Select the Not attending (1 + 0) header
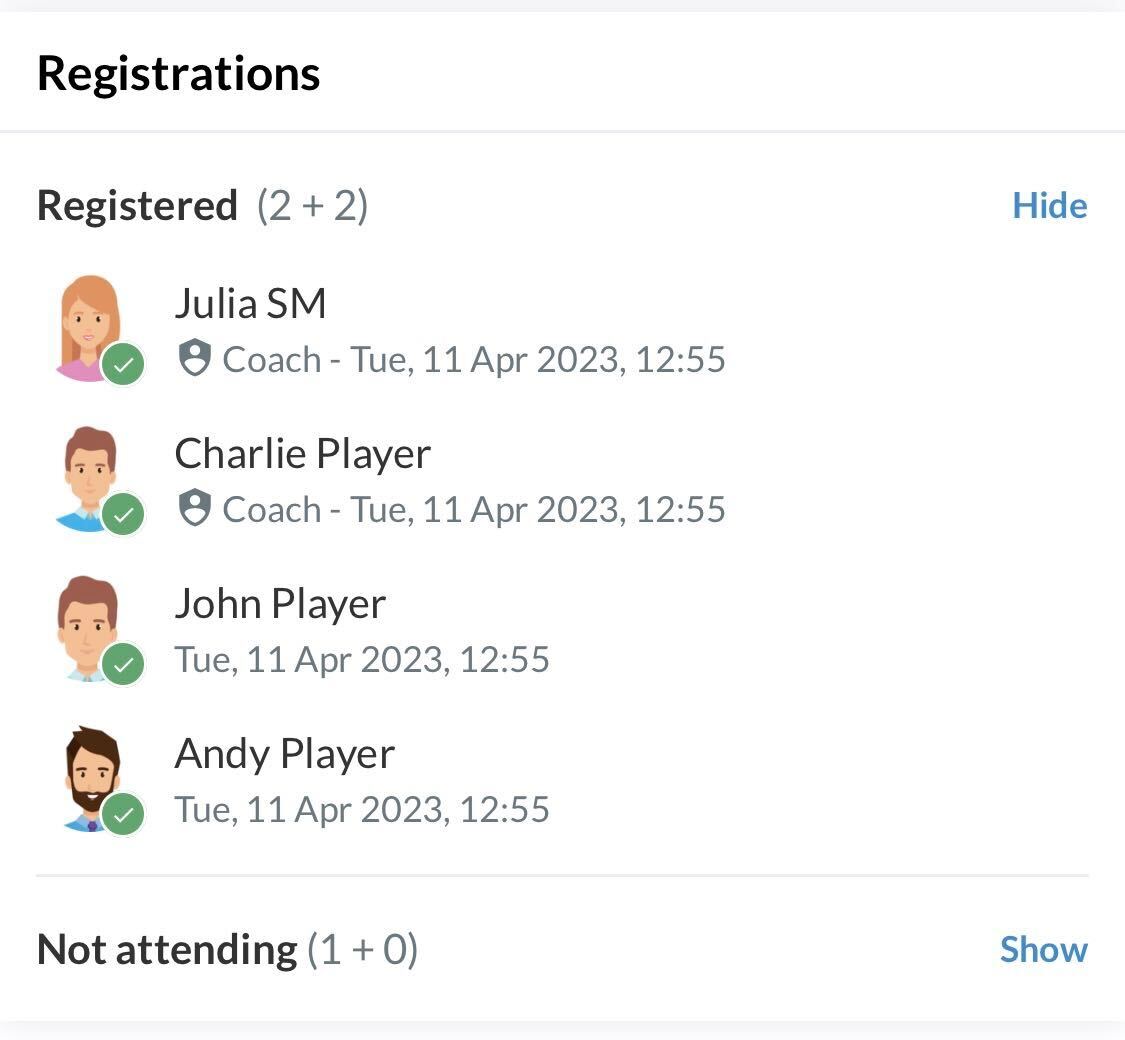 [x=227, y=949]
